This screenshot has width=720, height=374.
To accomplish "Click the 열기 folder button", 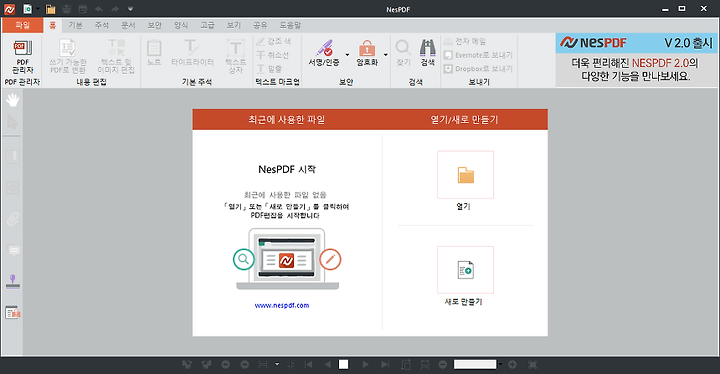I will click(x=465, y=175).
